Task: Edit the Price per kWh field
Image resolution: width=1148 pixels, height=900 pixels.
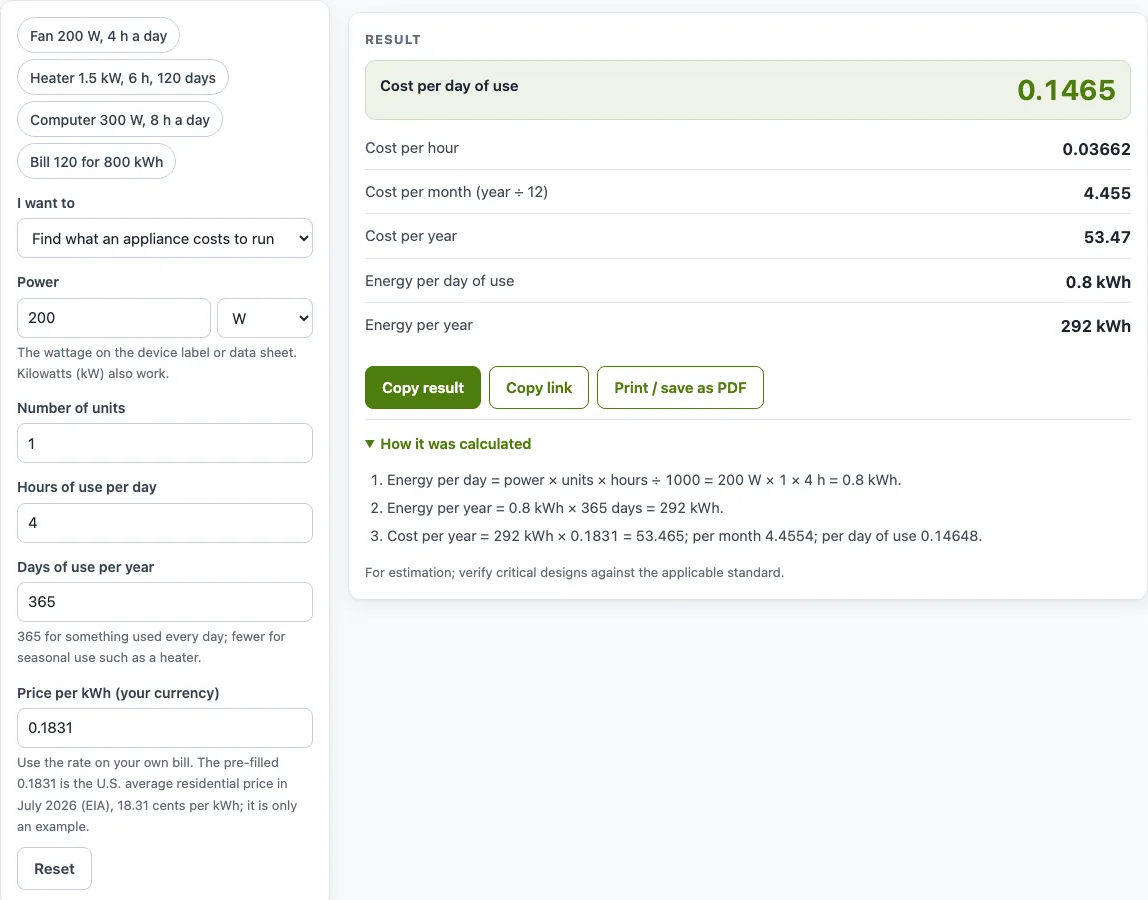Action: click(165, 728)
